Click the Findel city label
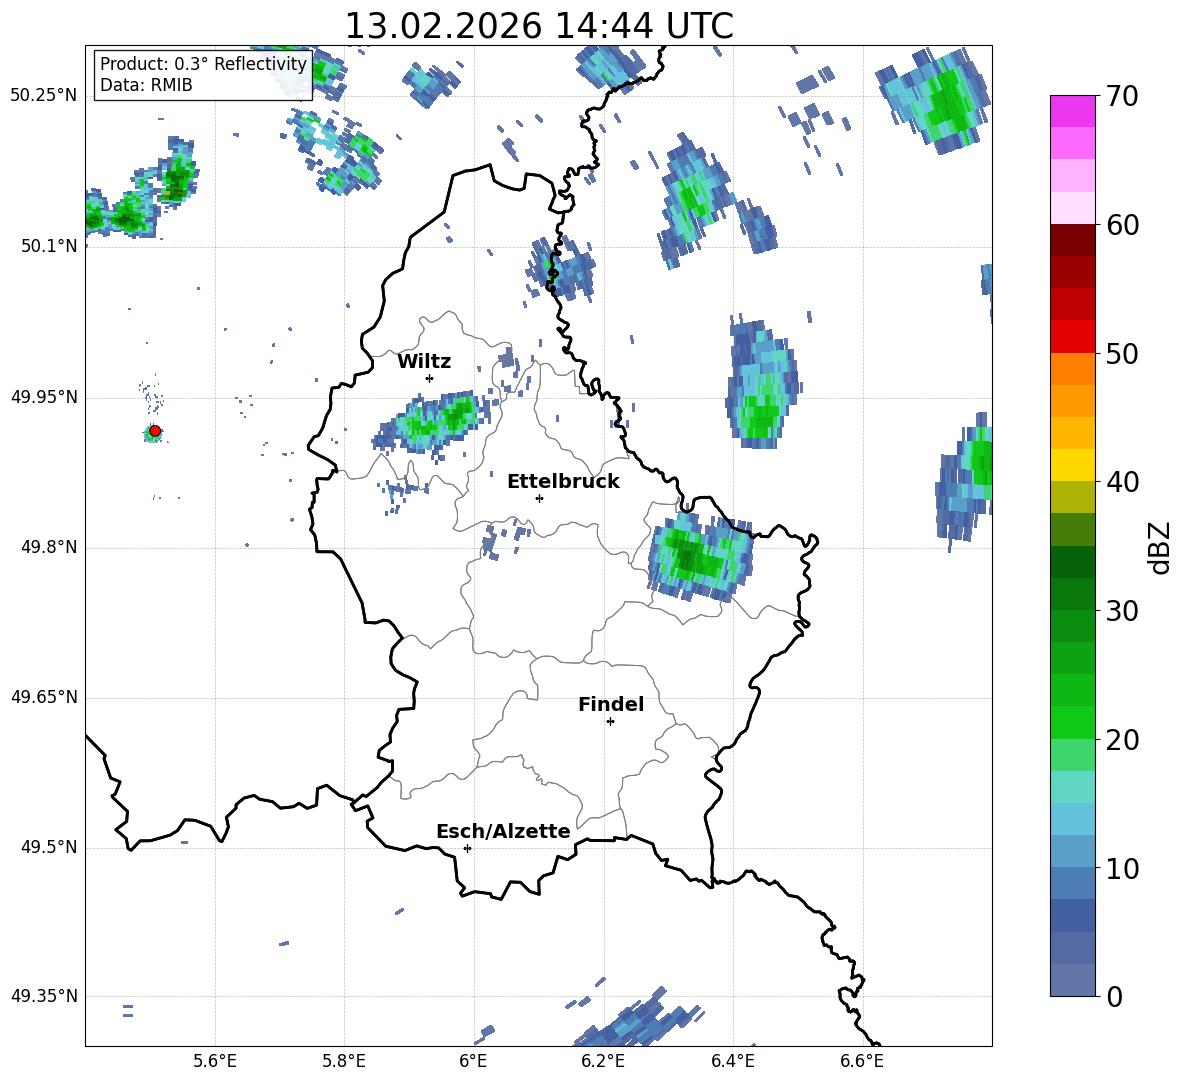The image size is (1184, 1081). point(611,704)
